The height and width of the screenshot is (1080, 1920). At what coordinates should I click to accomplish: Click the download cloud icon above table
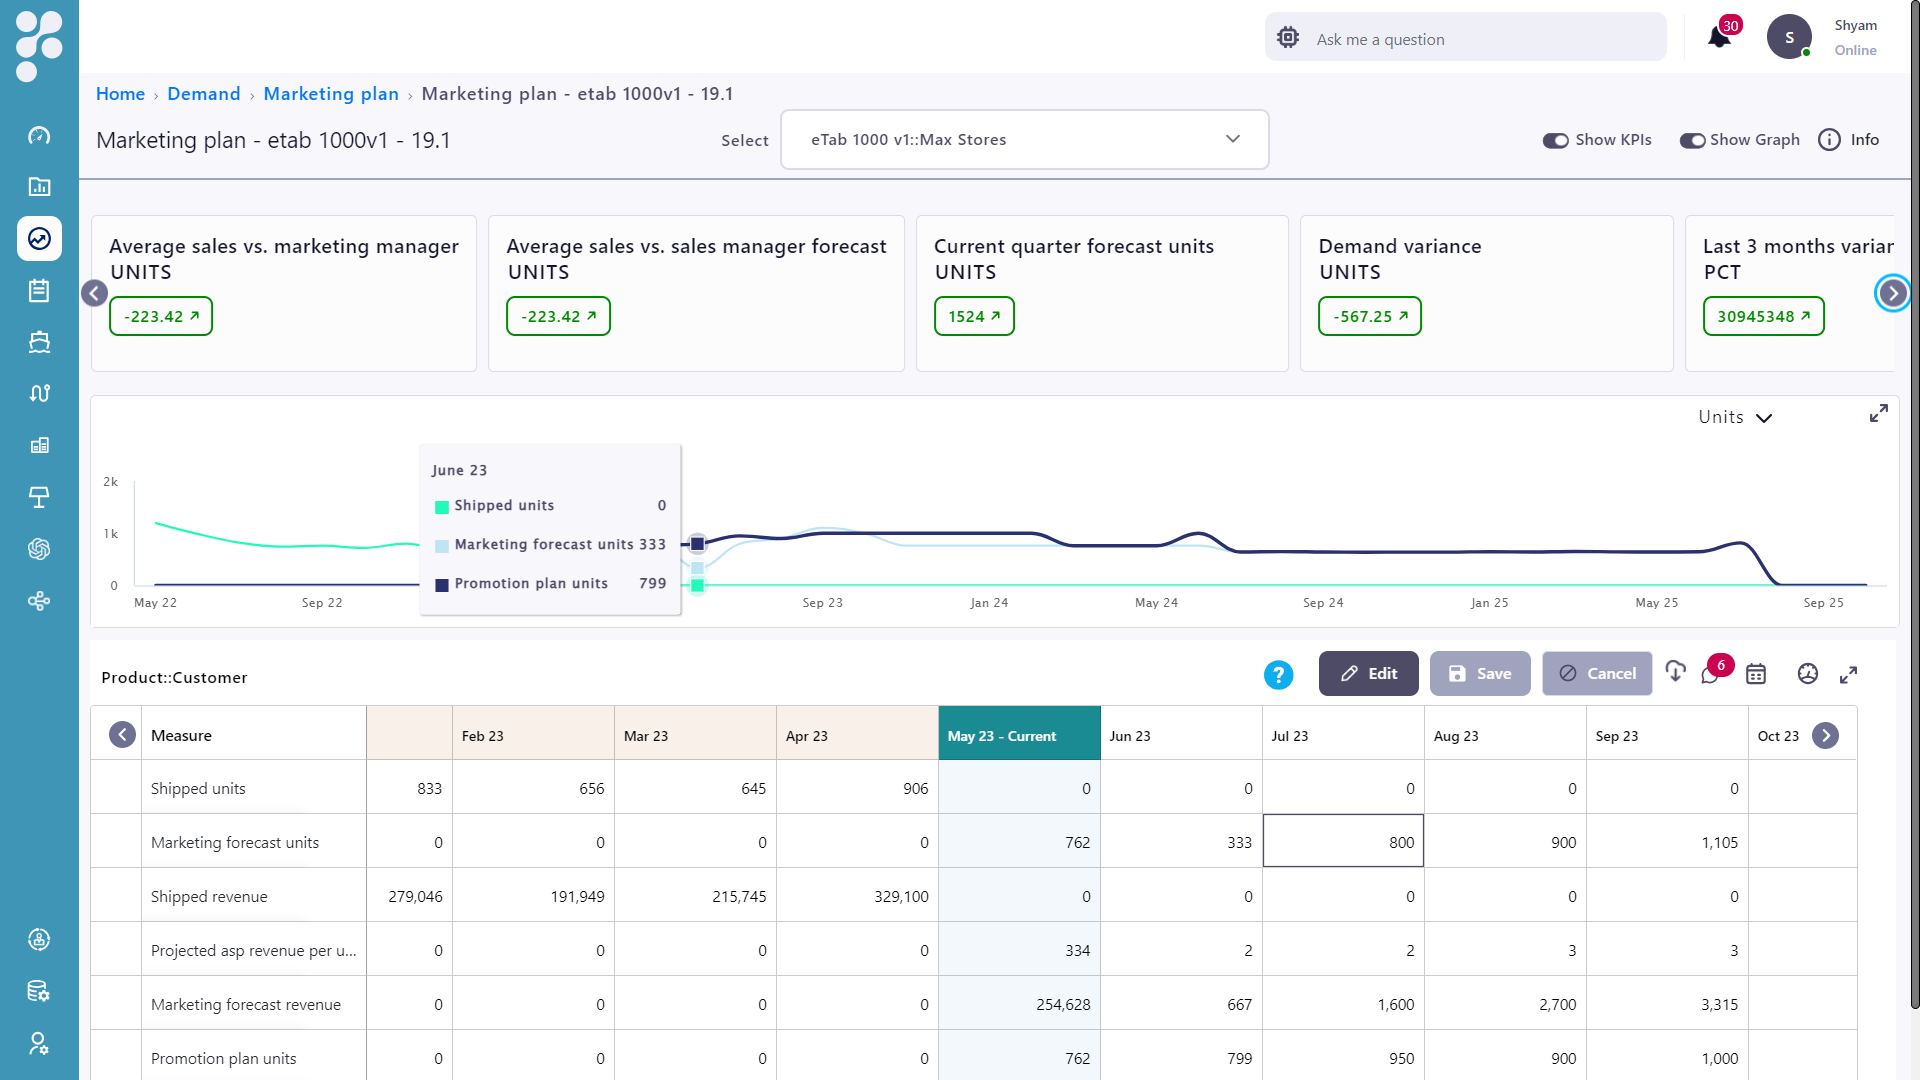point(1675,672)
